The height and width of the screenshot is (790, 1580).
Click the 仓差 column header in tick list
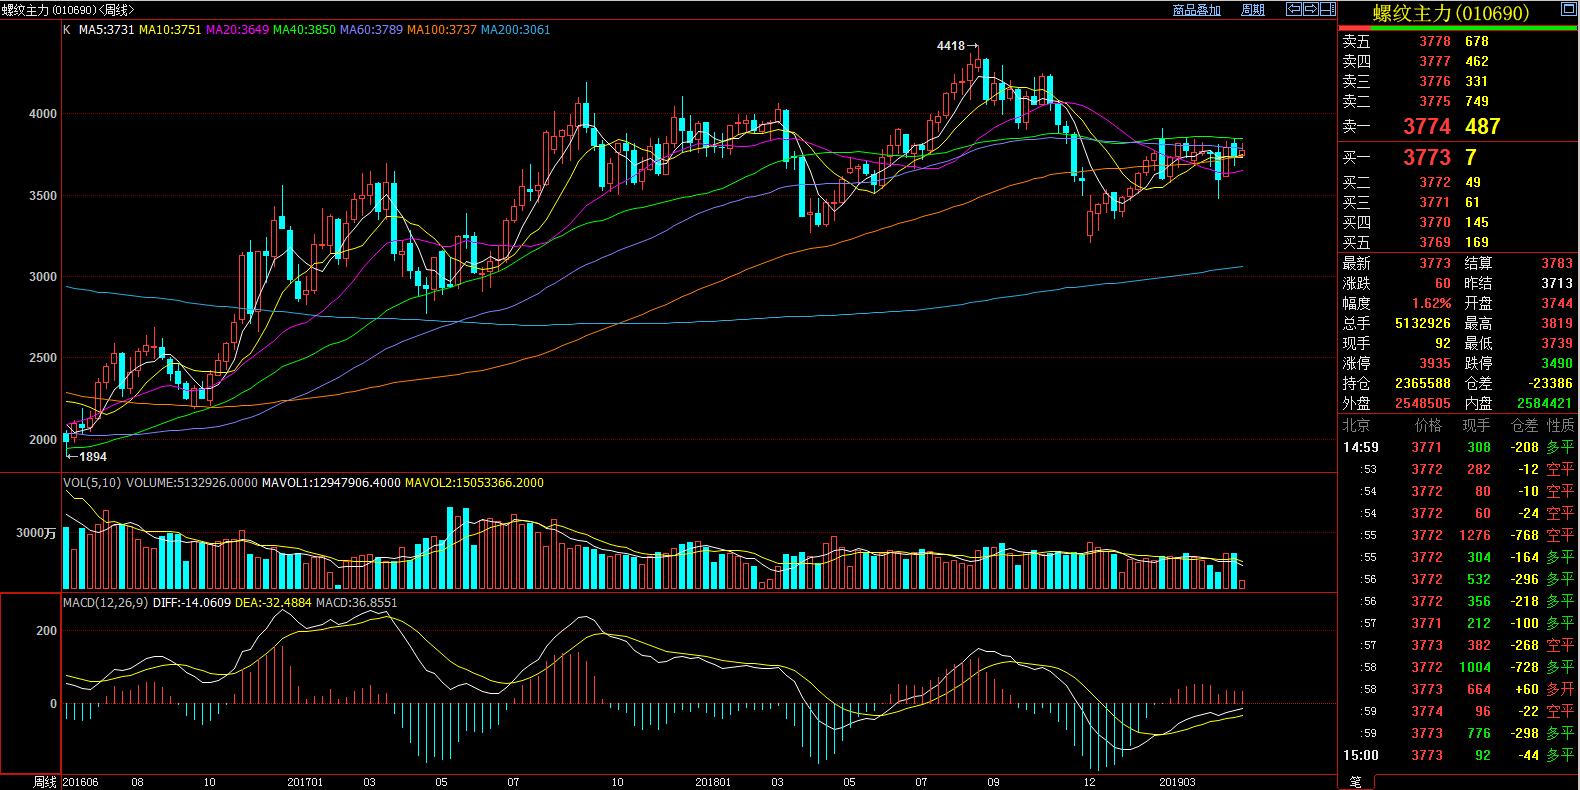click(x=1524, y=426)
